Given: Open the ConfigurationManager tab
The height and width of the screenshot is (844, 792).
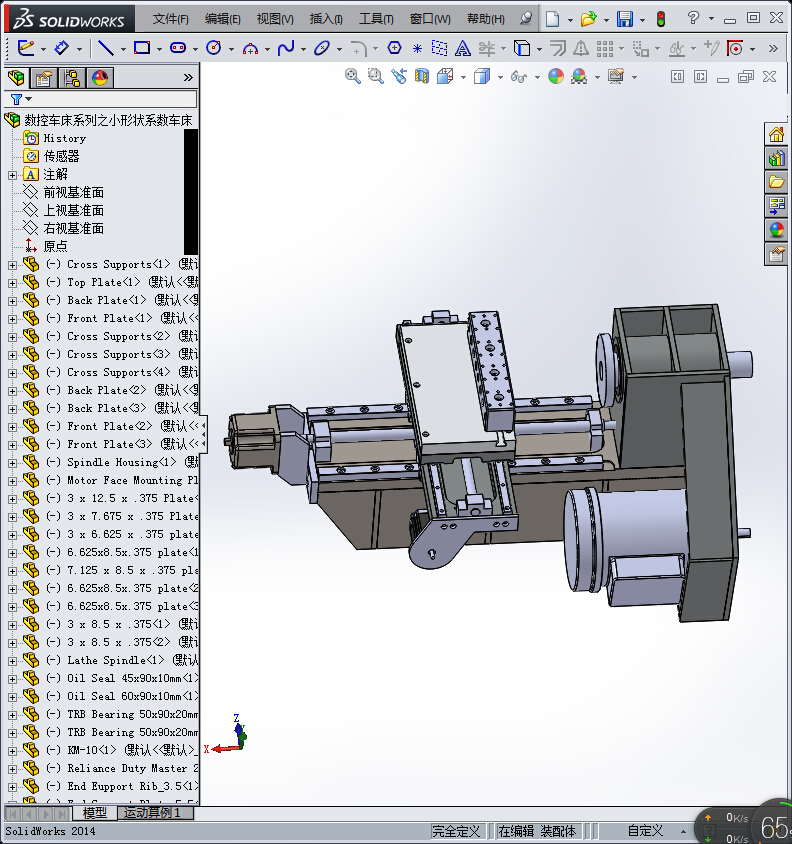Looking at the screenshot, I should [x=72, y=78].
